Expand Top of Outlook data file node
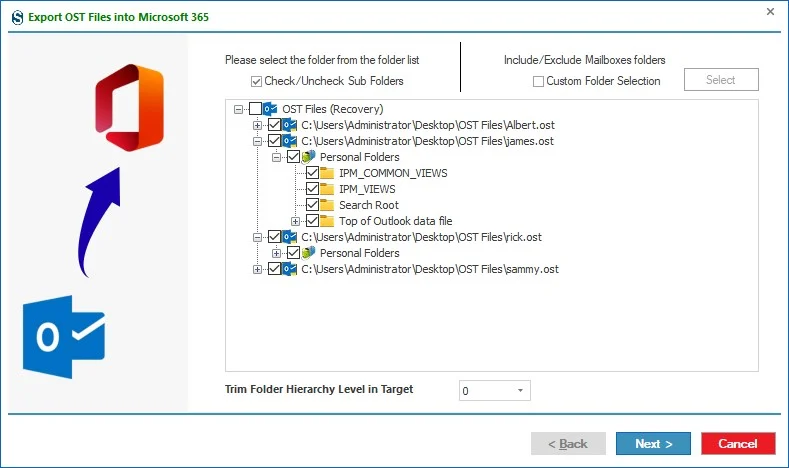This screenshot has width=789, height=468. point(295,221)
